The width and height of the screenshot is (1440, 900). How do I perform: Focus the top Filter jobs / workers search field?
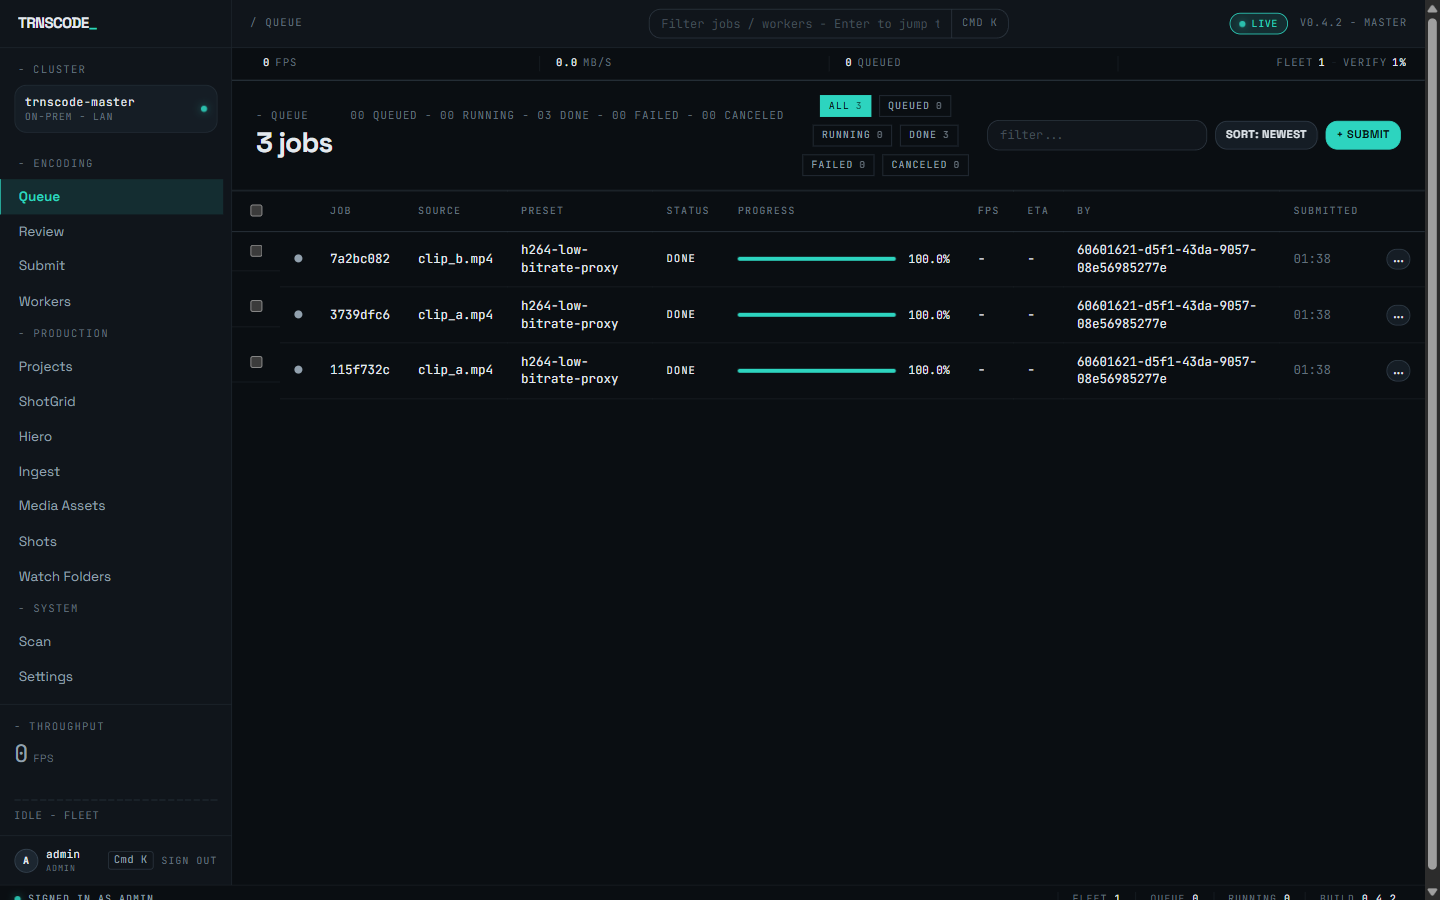pyautogui.click(x=800, y=24)
